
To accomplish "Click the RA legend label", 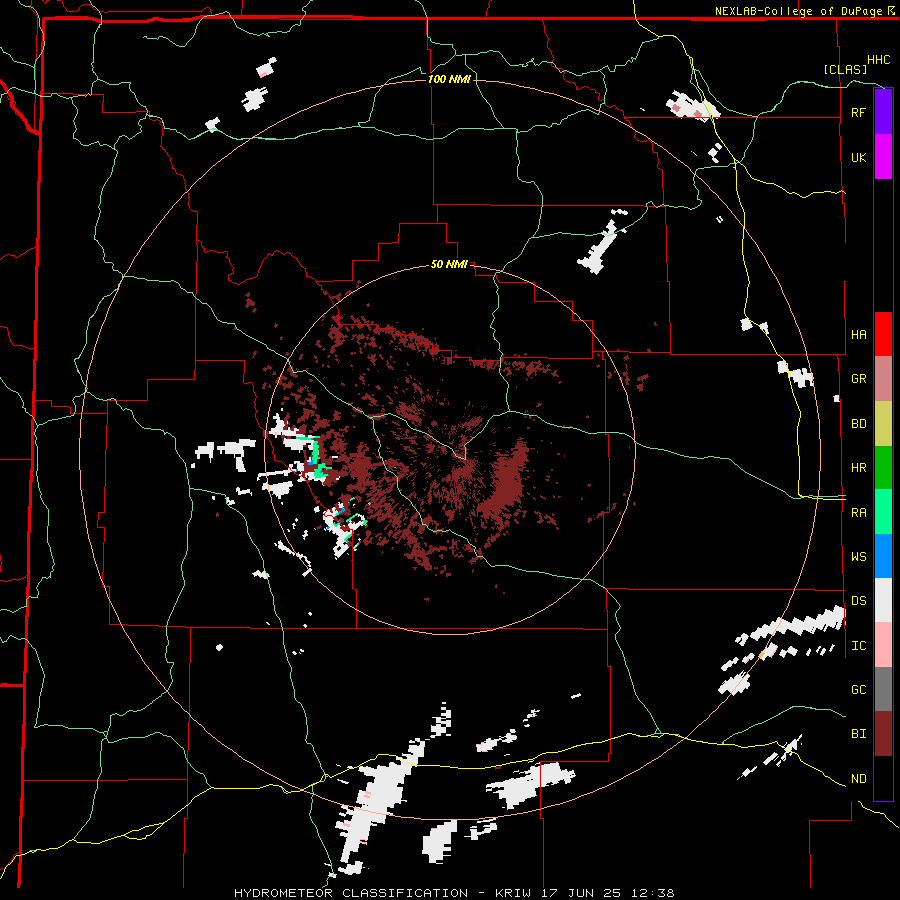I will pos(858,513).
